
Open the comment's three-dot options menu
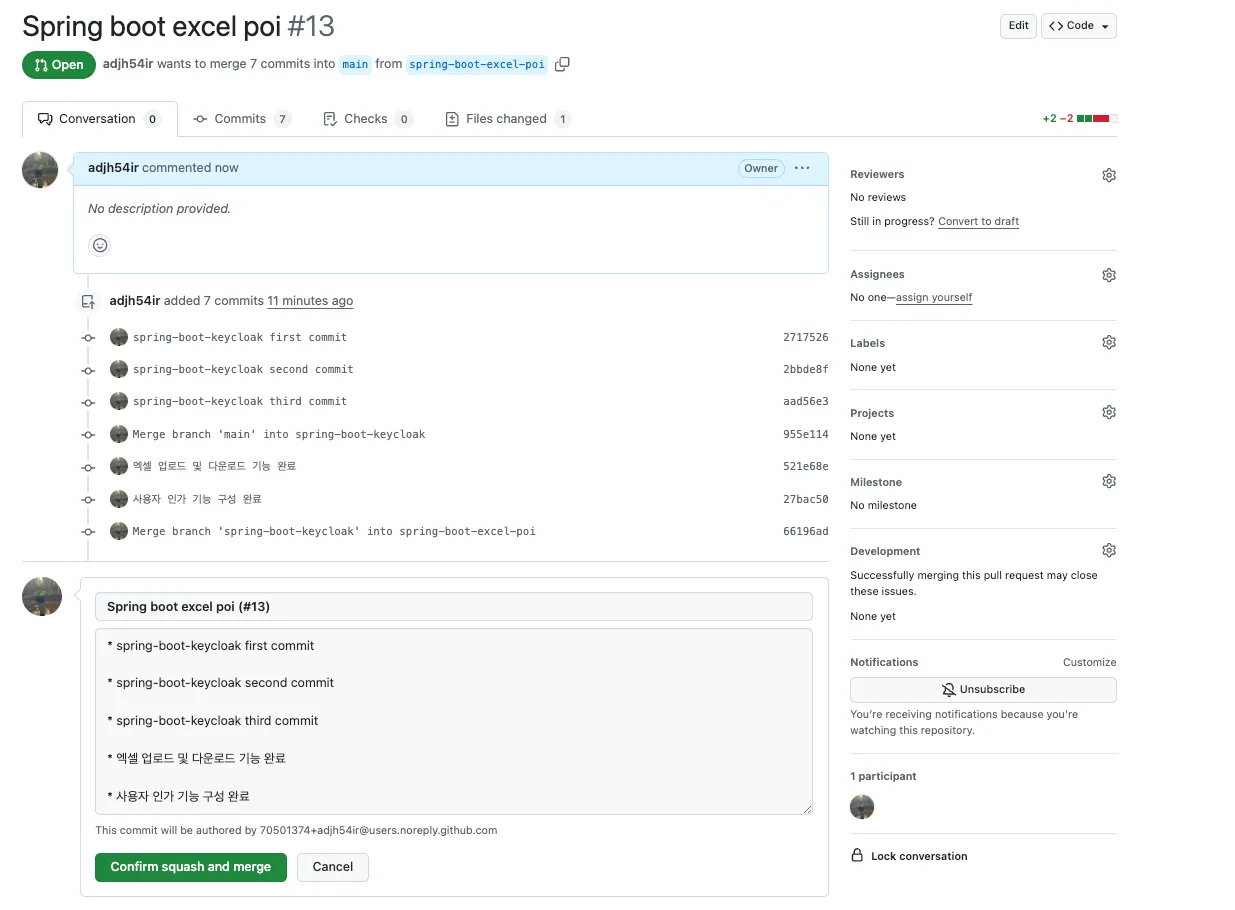[802, 168]
